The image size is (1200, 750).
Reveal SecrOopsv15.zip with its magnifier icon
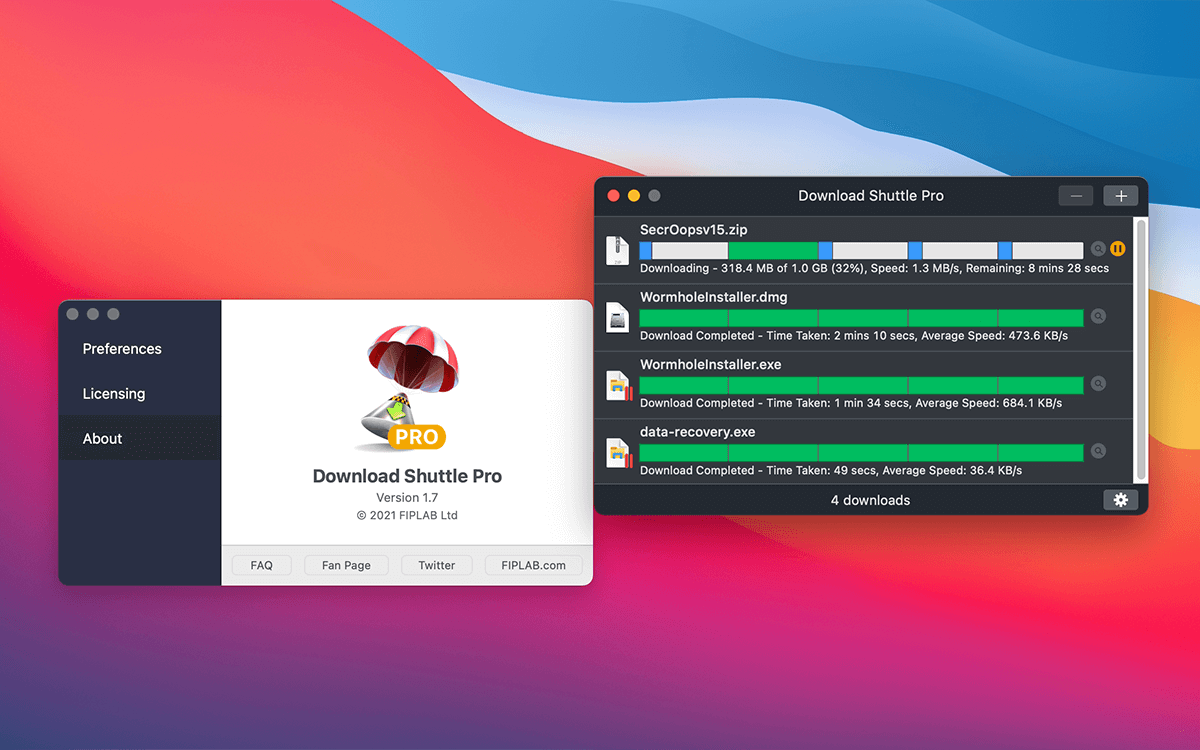1098,249
